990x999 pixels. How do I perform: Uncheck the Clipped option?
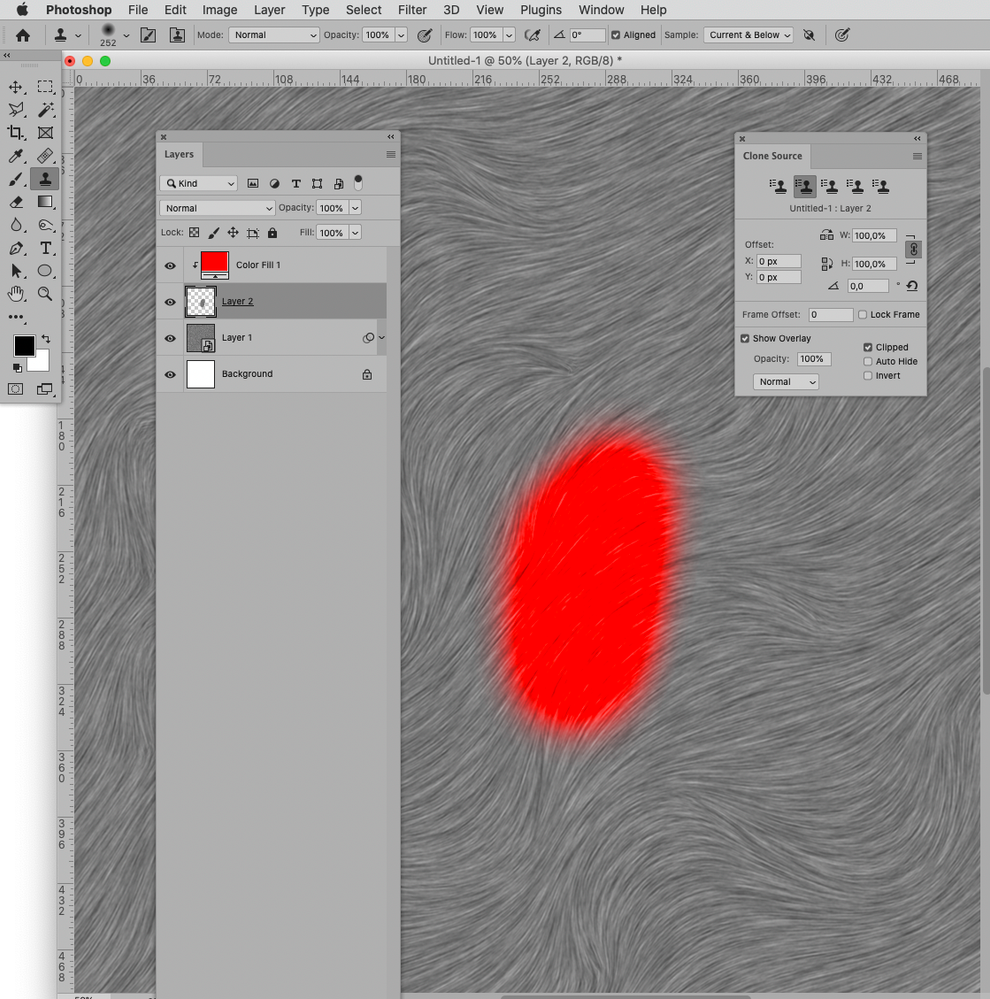868,347
